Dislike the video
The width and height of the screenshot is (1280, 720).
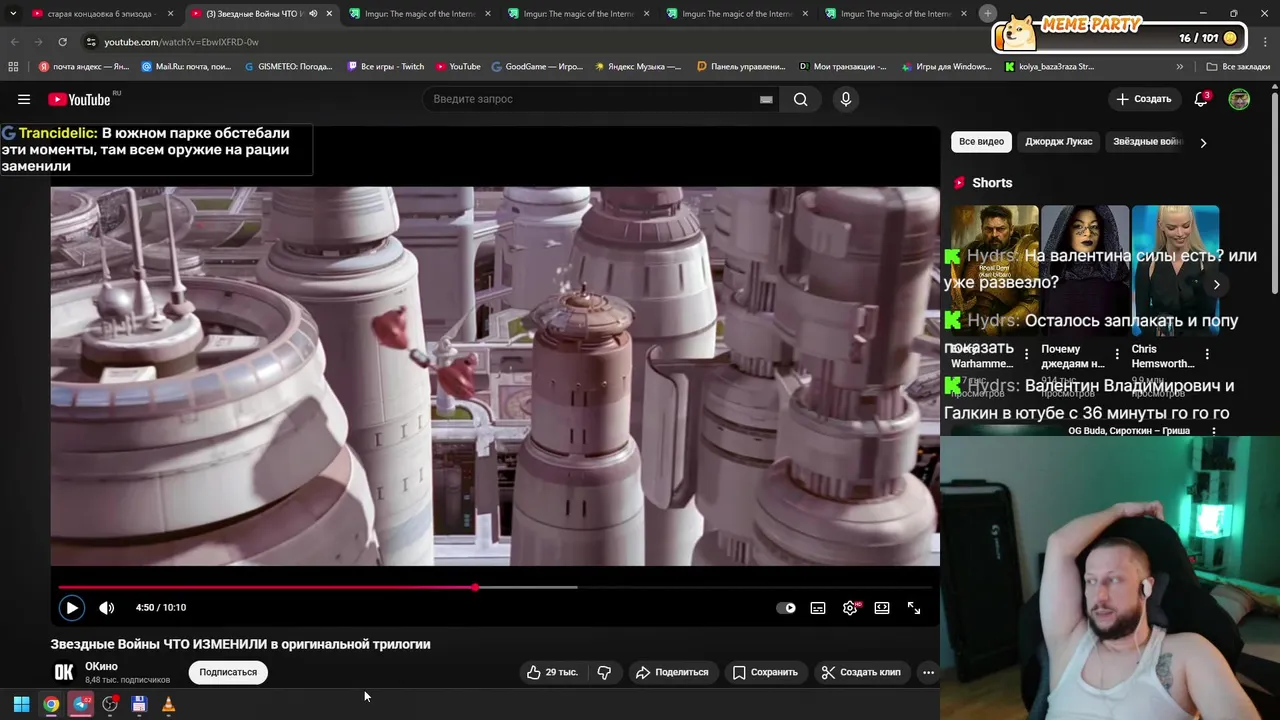click(604, 672)
